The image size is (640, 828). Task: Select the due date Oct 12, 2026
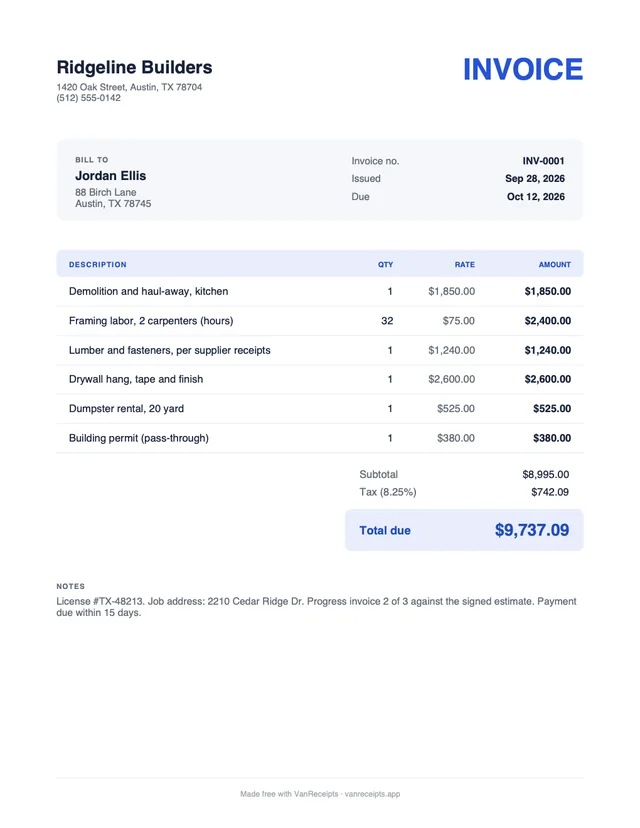tap(536, 196)
